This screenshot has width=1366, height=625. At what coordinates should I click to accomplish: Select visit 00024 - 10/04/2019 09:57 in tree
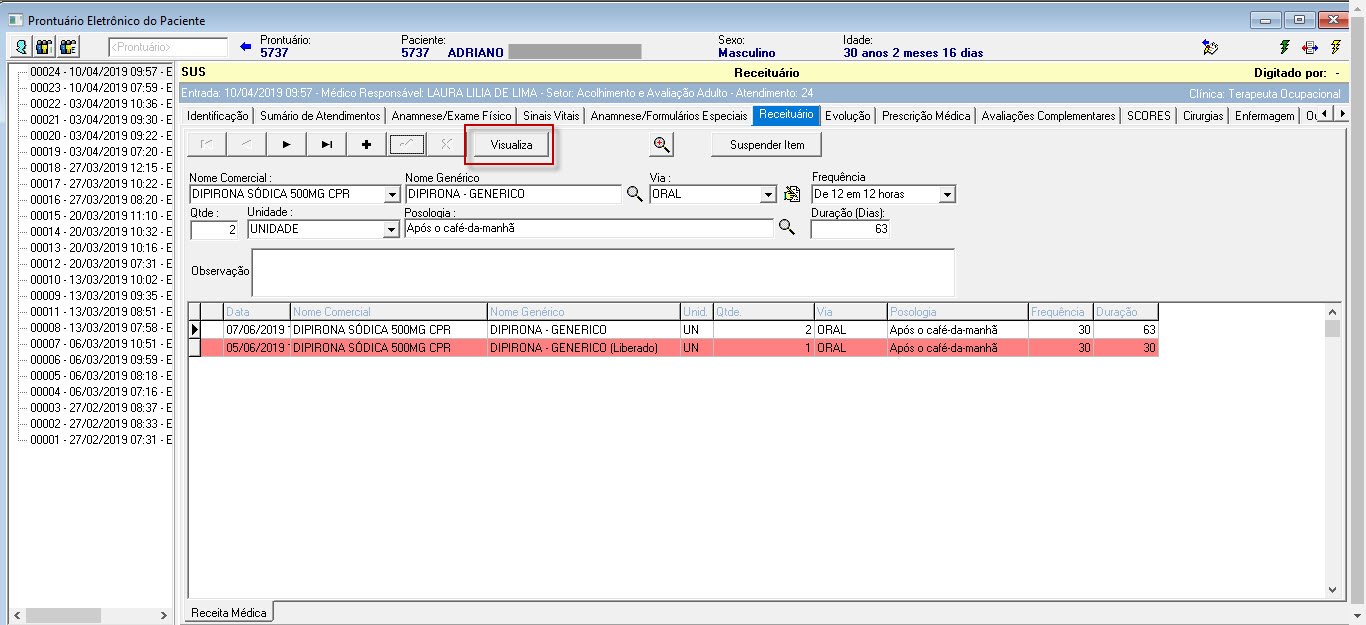tap(100, 72)
